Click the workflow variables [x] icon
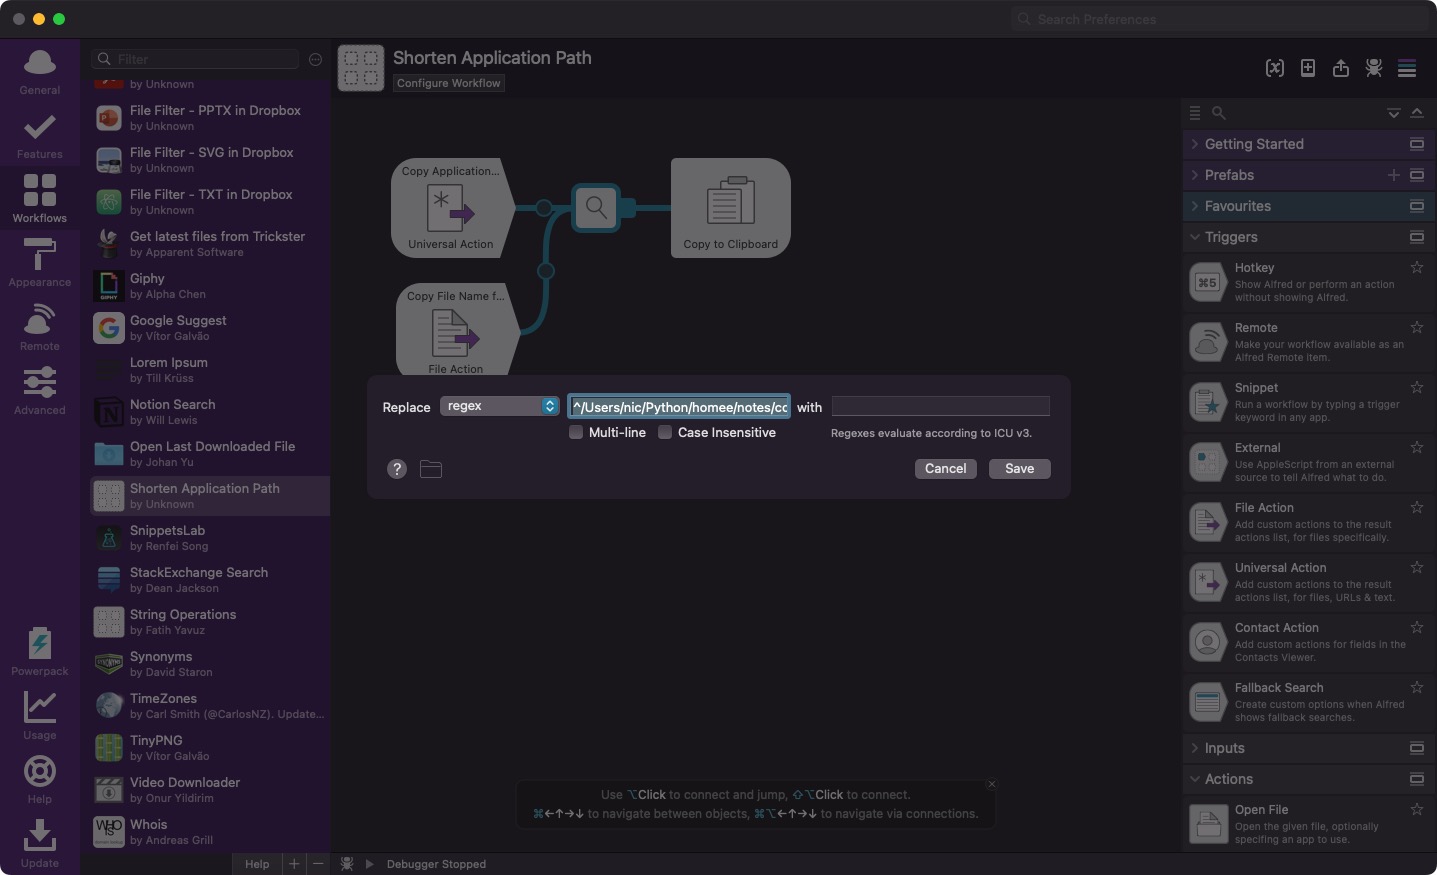Screen dimensions: 1437x875 pos(1274,68)
